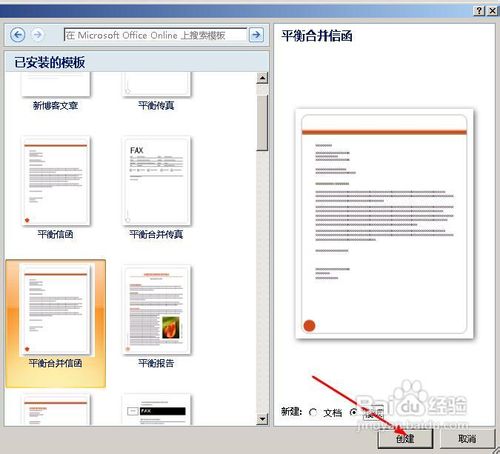Select the 新博客文章 template thumbnail
Image resolution: width=500 pixels, height=454 pixels.
pos(56,85)
